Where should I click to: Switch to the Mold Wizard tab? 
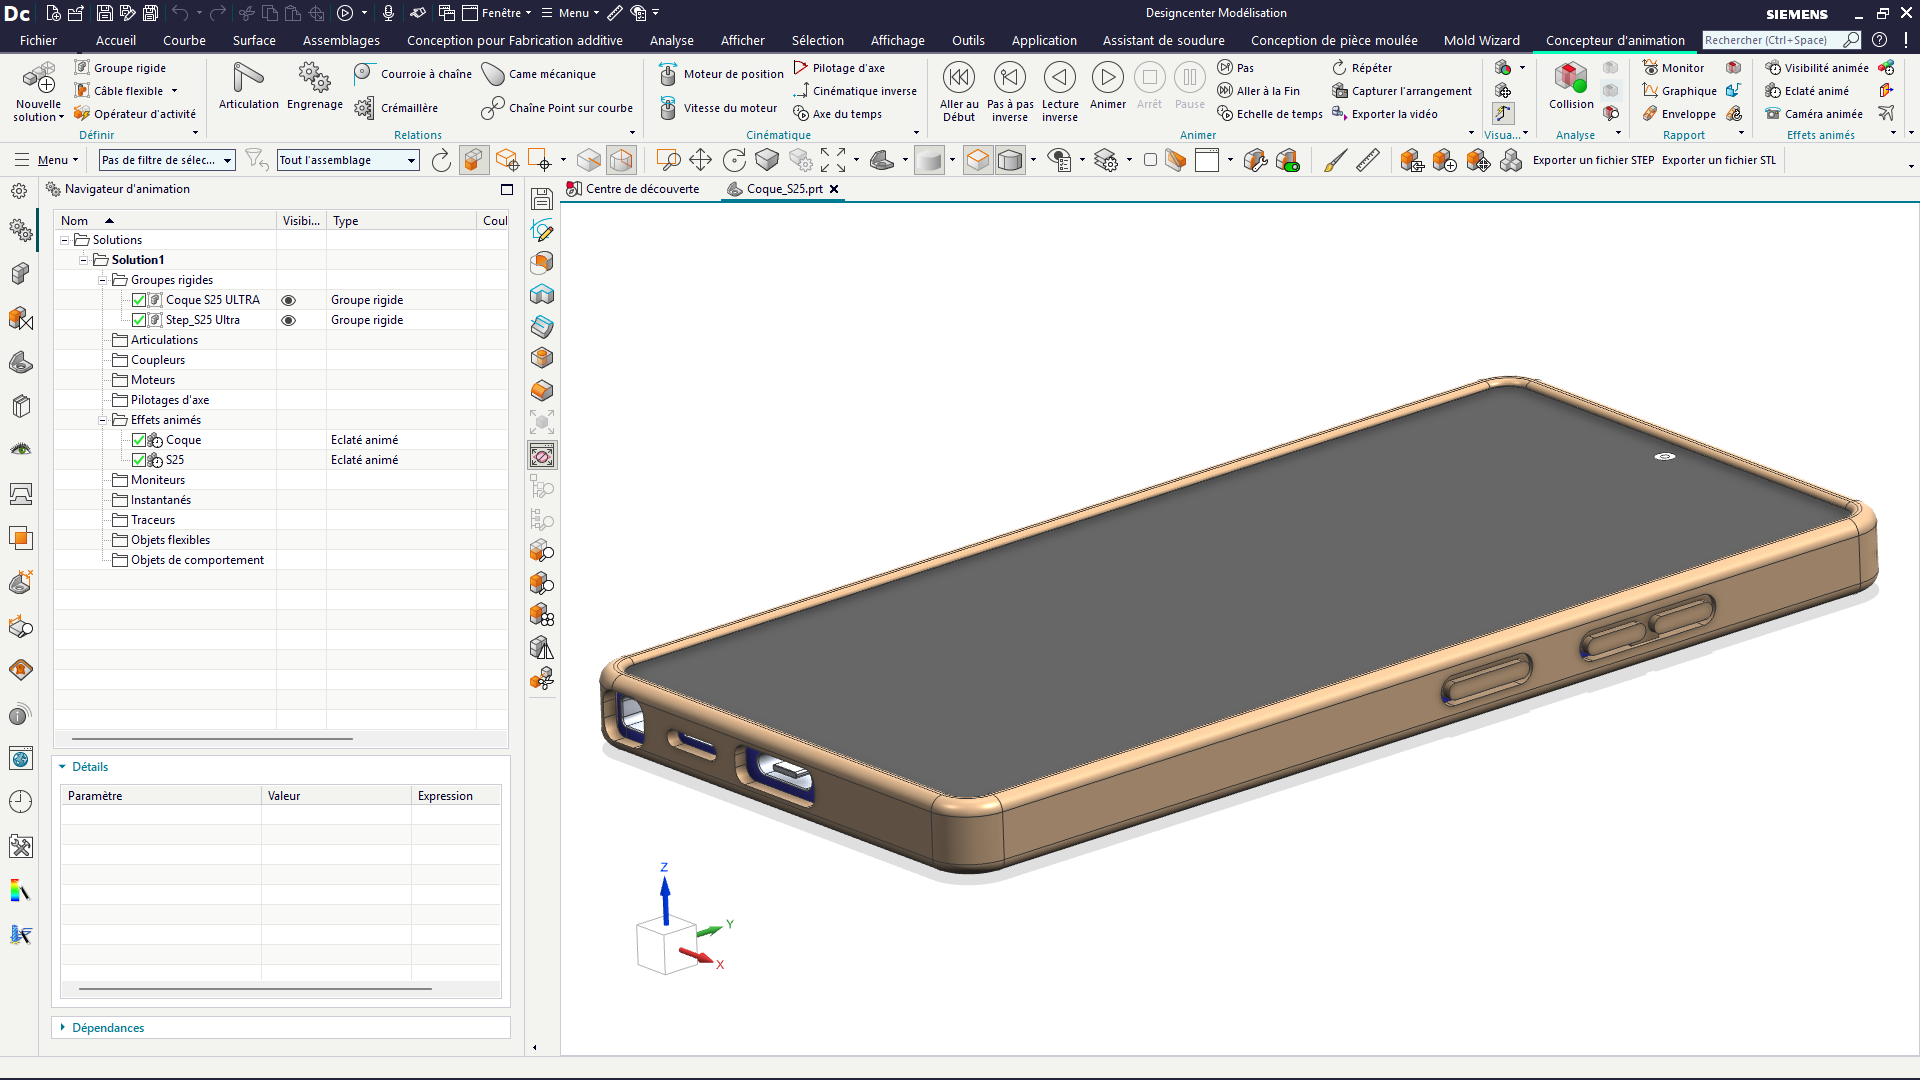pos(1481,41)
